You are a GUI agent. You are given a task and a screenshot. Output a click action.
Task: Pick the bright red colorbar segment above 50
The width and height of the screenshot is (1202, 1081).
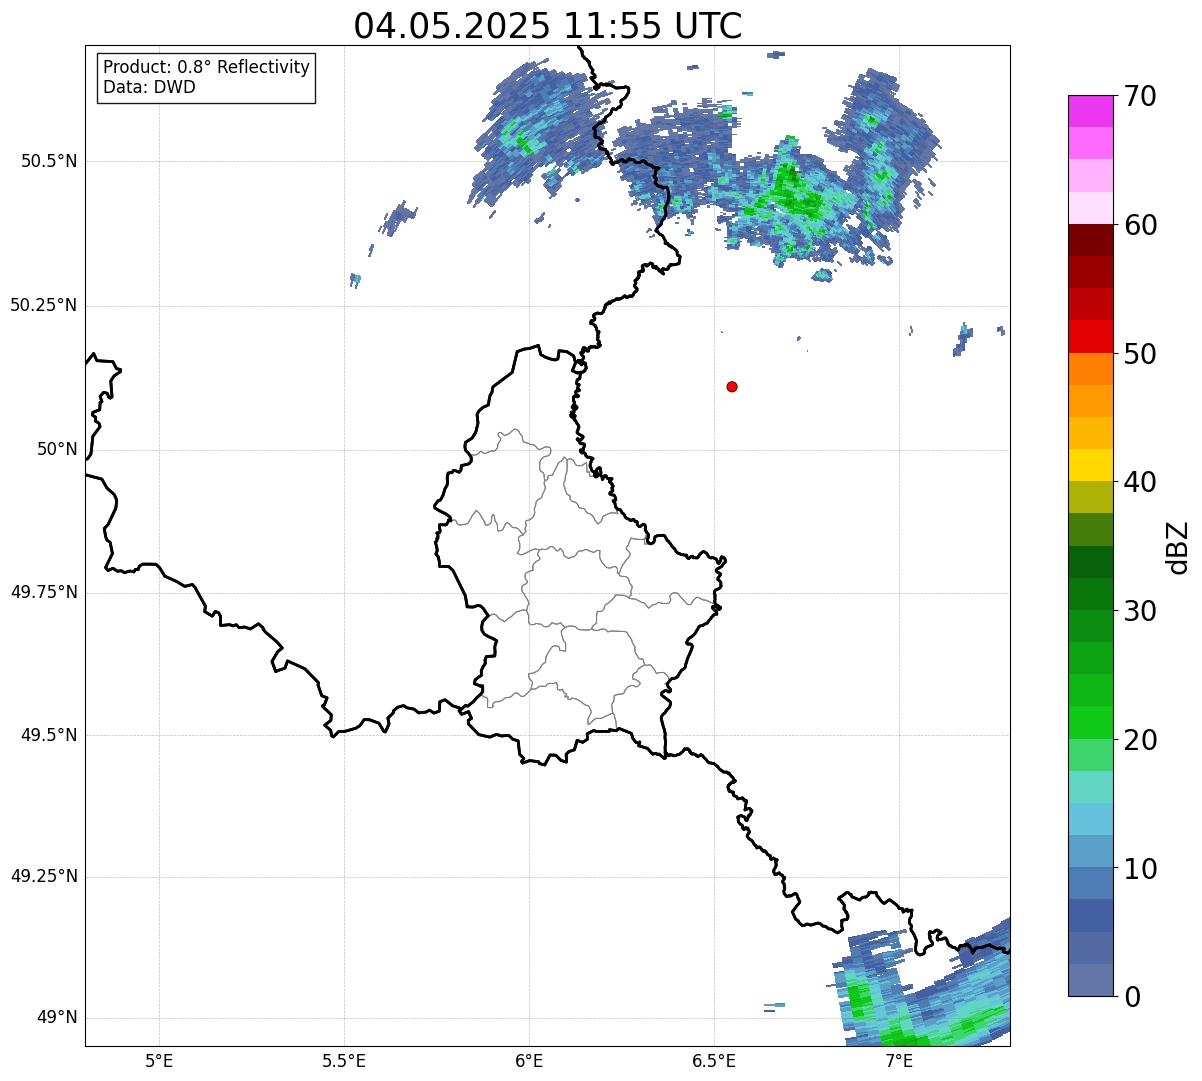tap(1090, 337)
